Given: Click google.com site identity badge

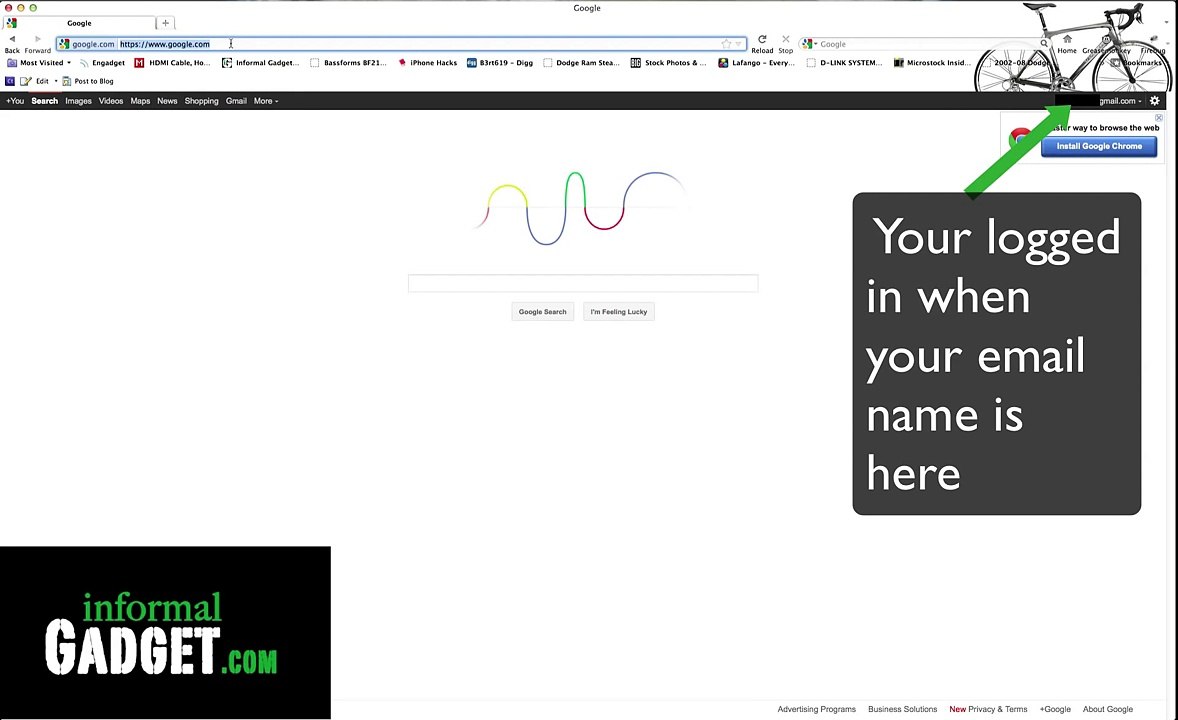Looking at the screenshot, I should click(x=87, y=44).
